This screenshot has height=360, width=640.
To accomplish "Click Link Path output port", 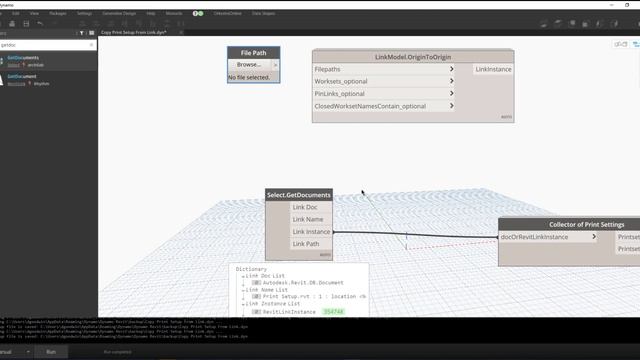I will click(x=311, y=244).
